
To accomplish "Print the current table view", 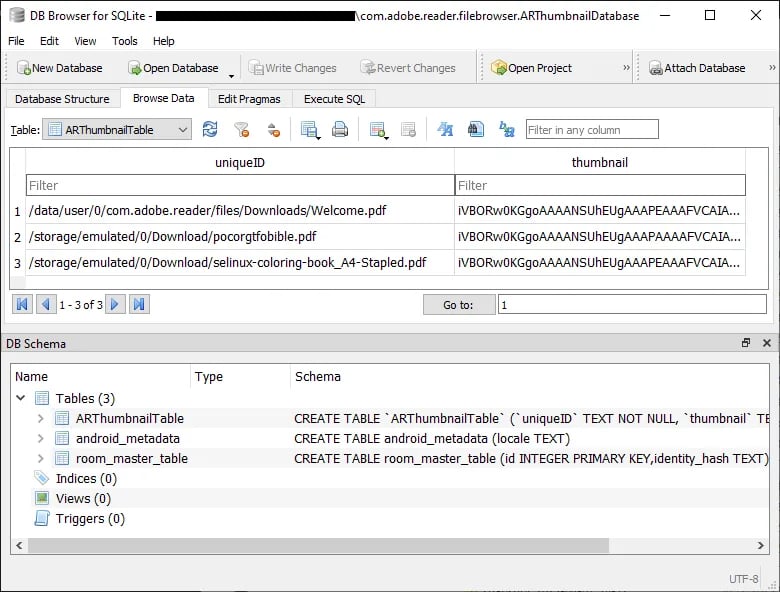I will point(340,130).
